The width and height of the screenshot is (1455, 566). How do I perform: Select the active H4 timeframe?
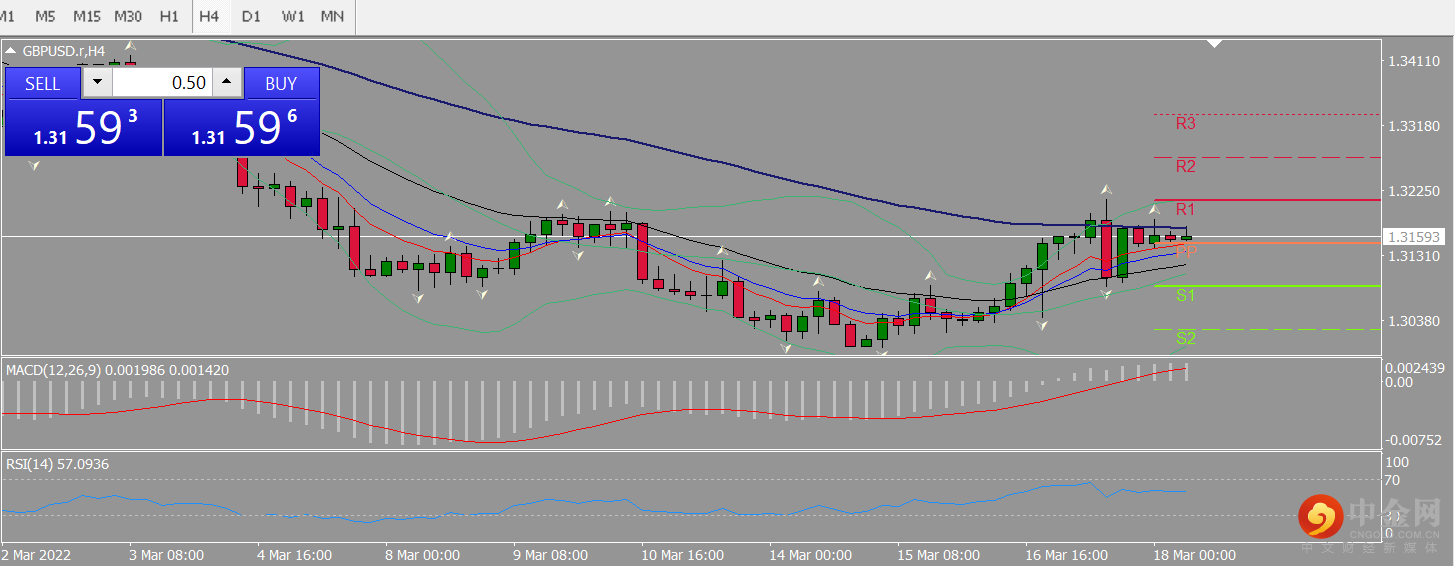pyautogui.click(x=209, y=17)
